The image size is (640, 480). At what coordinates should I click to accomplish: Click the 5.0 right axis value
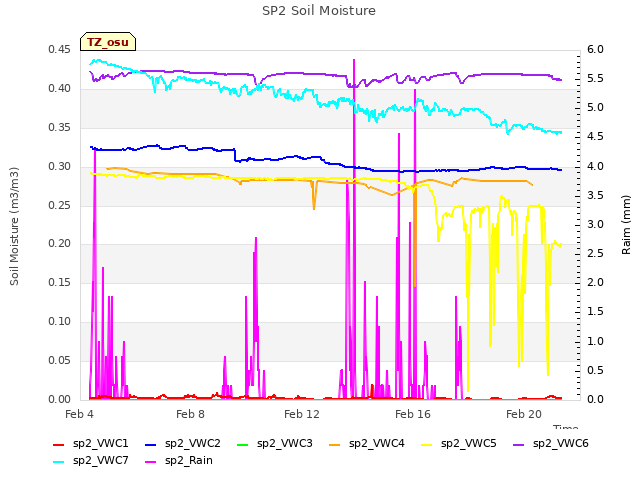click(595, 107)
